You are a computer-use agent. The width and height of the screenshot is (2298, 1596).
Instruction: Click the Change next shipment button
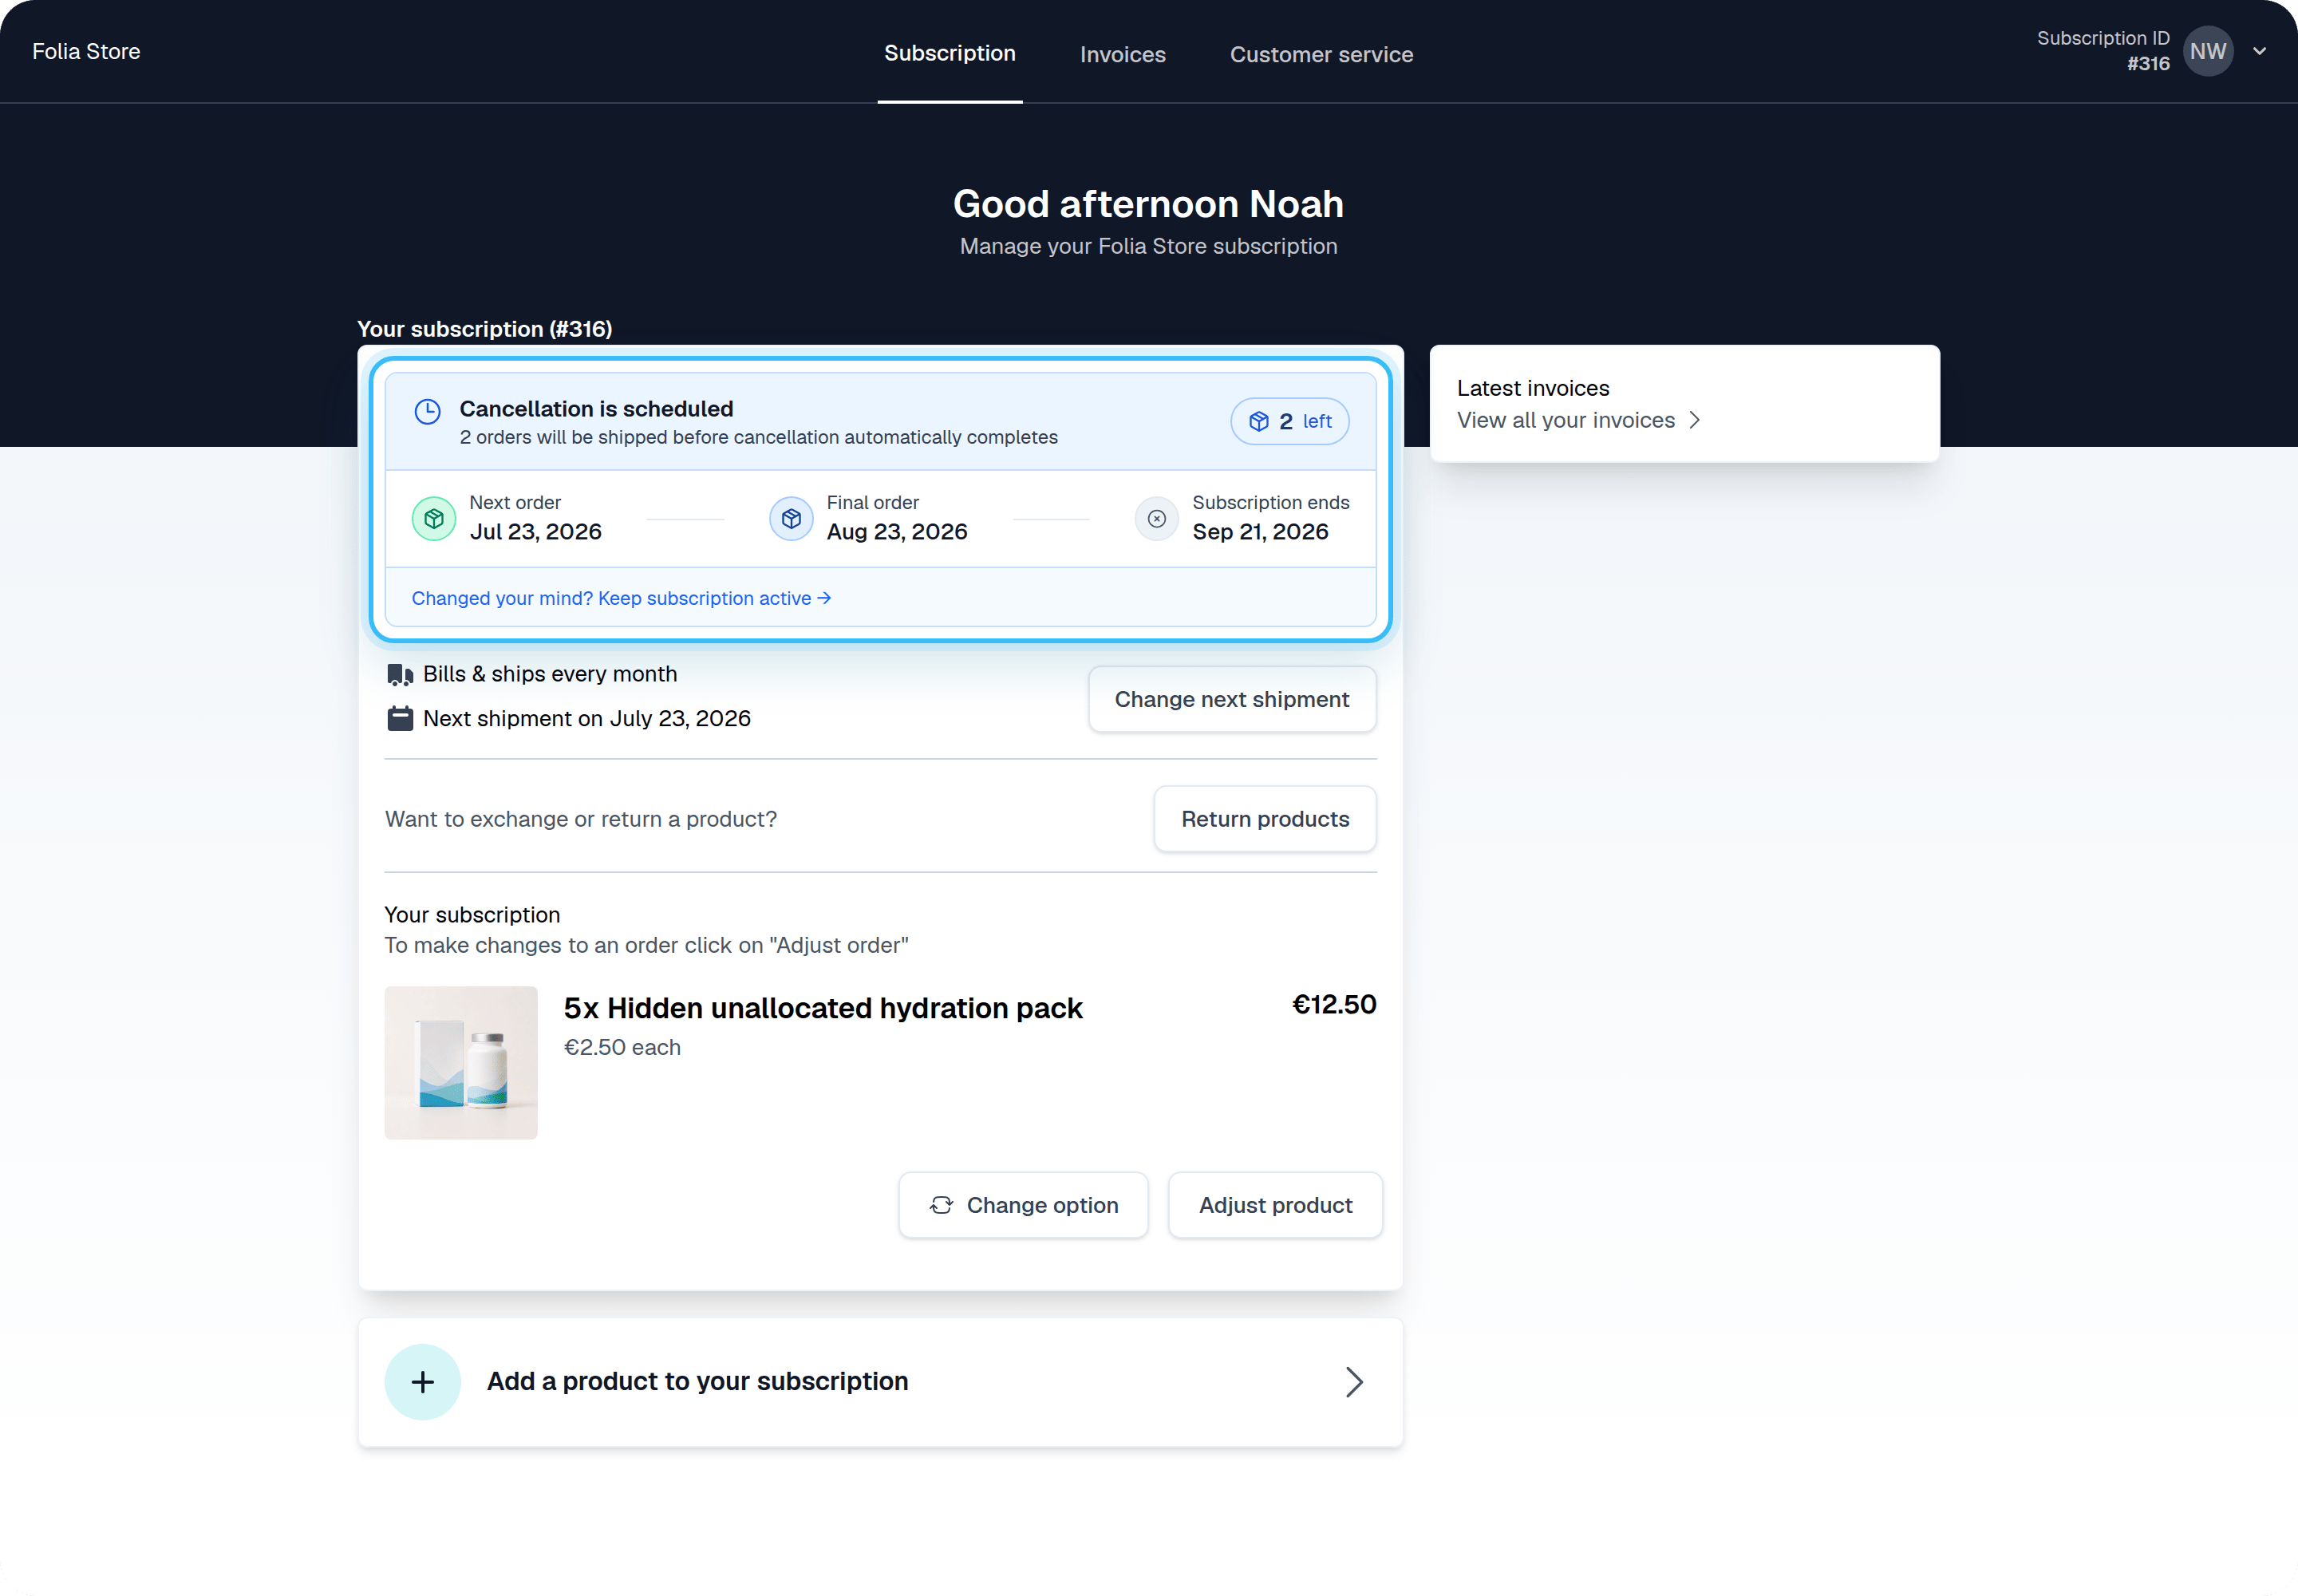(x=1232, y=699)
